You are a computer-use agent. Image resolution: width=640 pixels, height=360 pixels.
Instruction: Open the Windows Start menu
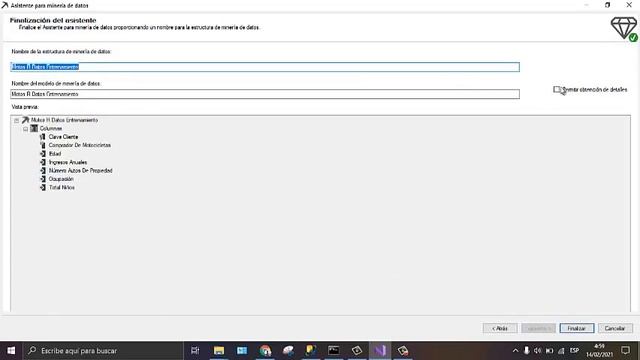11,351
